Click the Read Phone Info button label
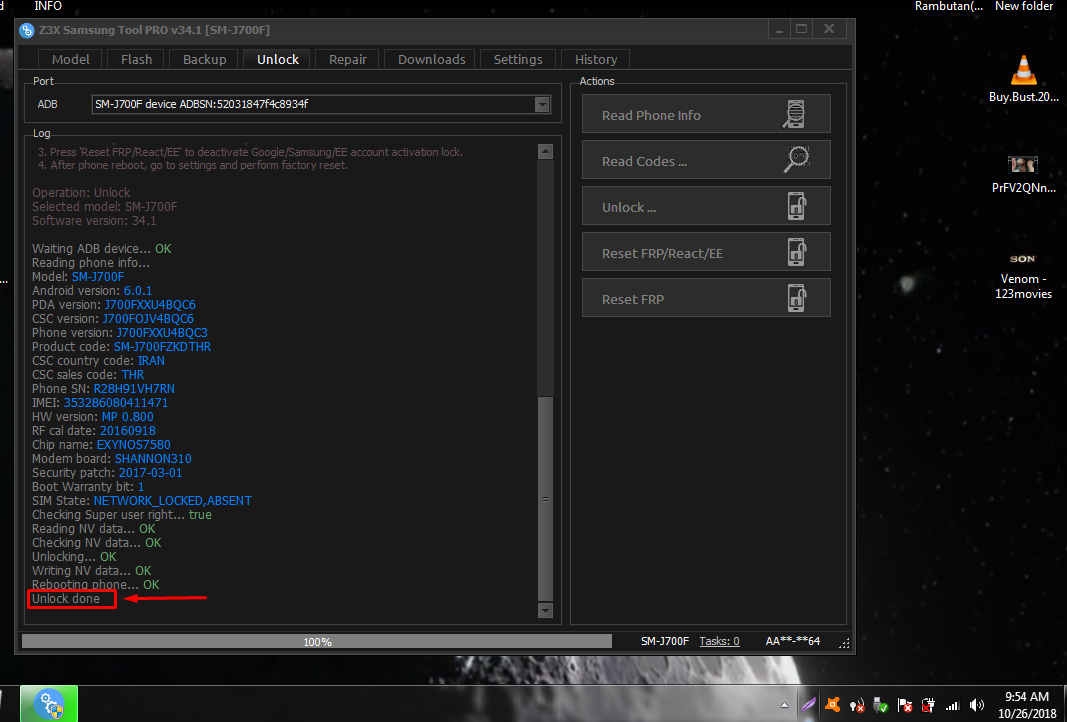 click(651, 115)
